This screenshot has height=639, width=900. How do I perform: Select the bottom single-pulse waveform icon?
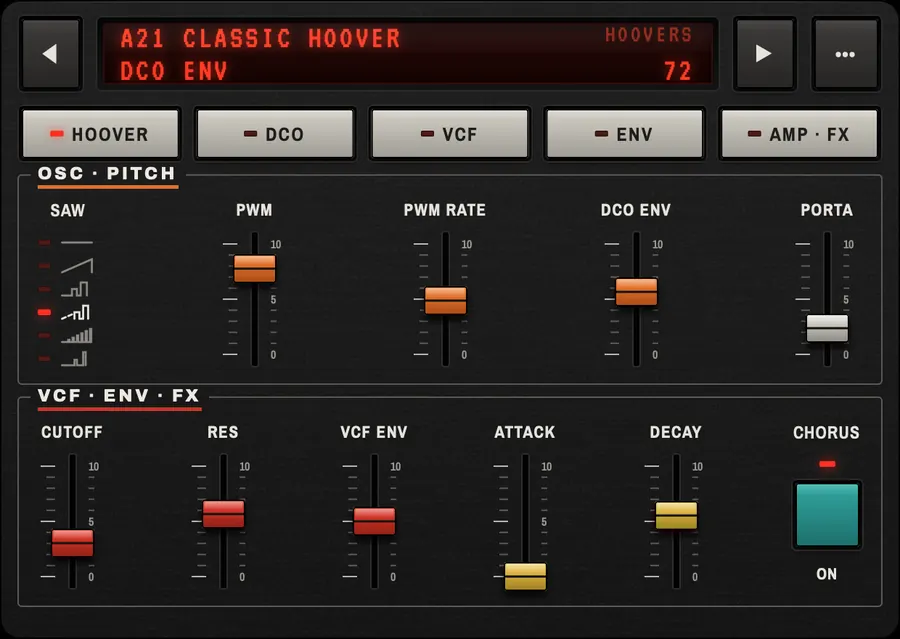pos(75,359)
